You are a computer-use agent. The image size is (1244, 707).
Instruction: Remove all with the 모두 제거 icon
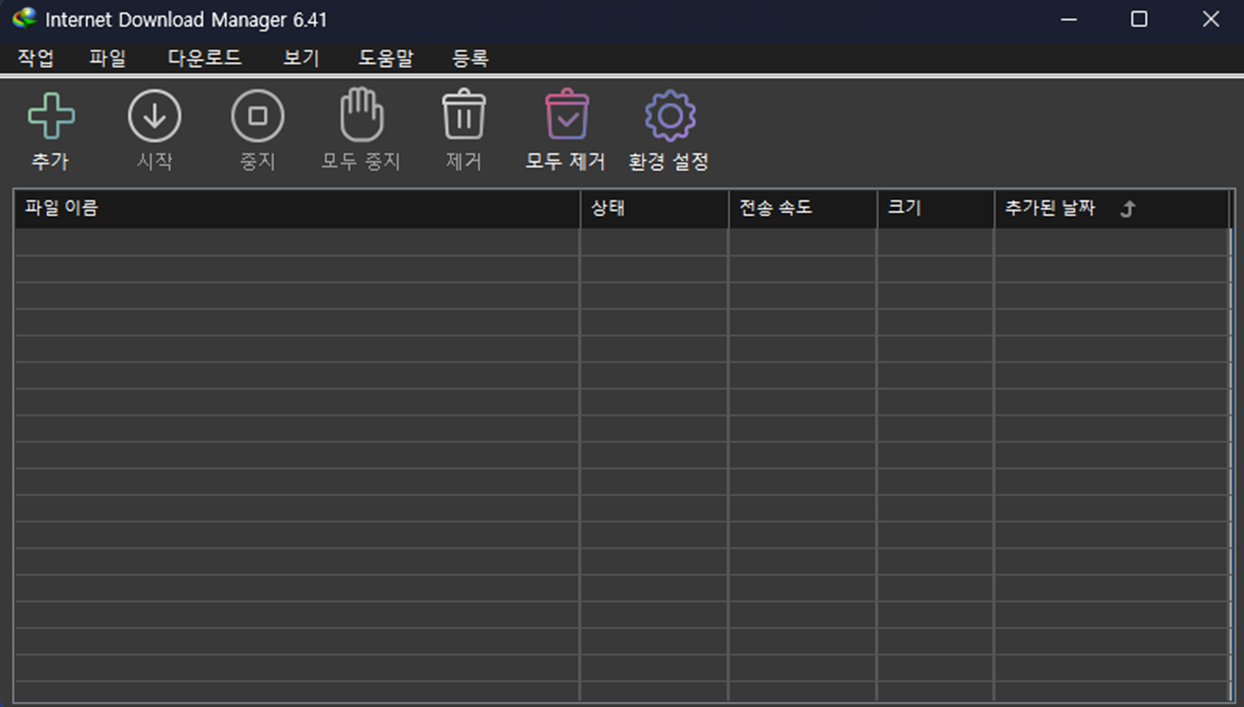567,115
